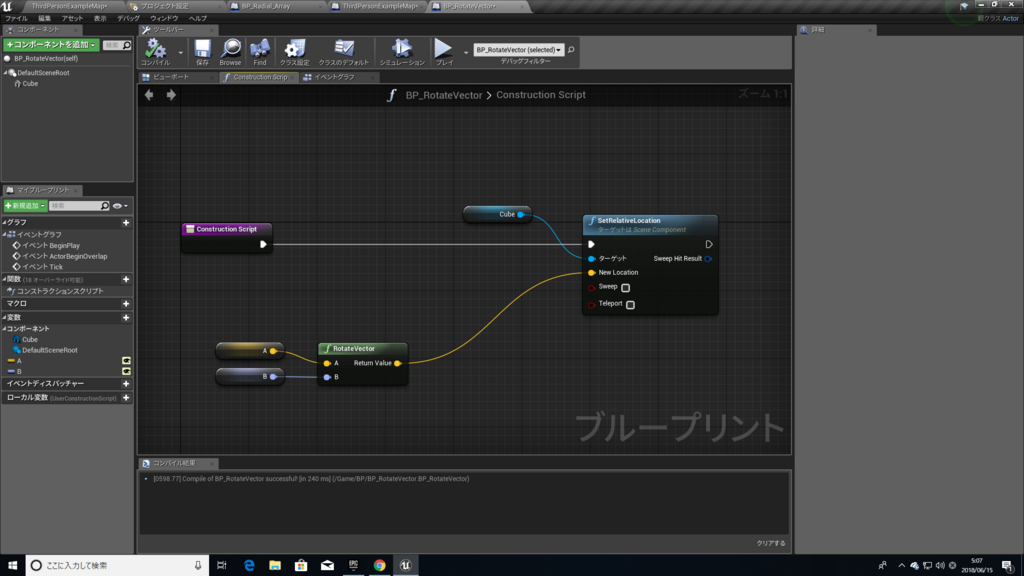This screenshot has width=1024, height=576.
Task: Select the RotateVector node header
Action: coord(363,349)
